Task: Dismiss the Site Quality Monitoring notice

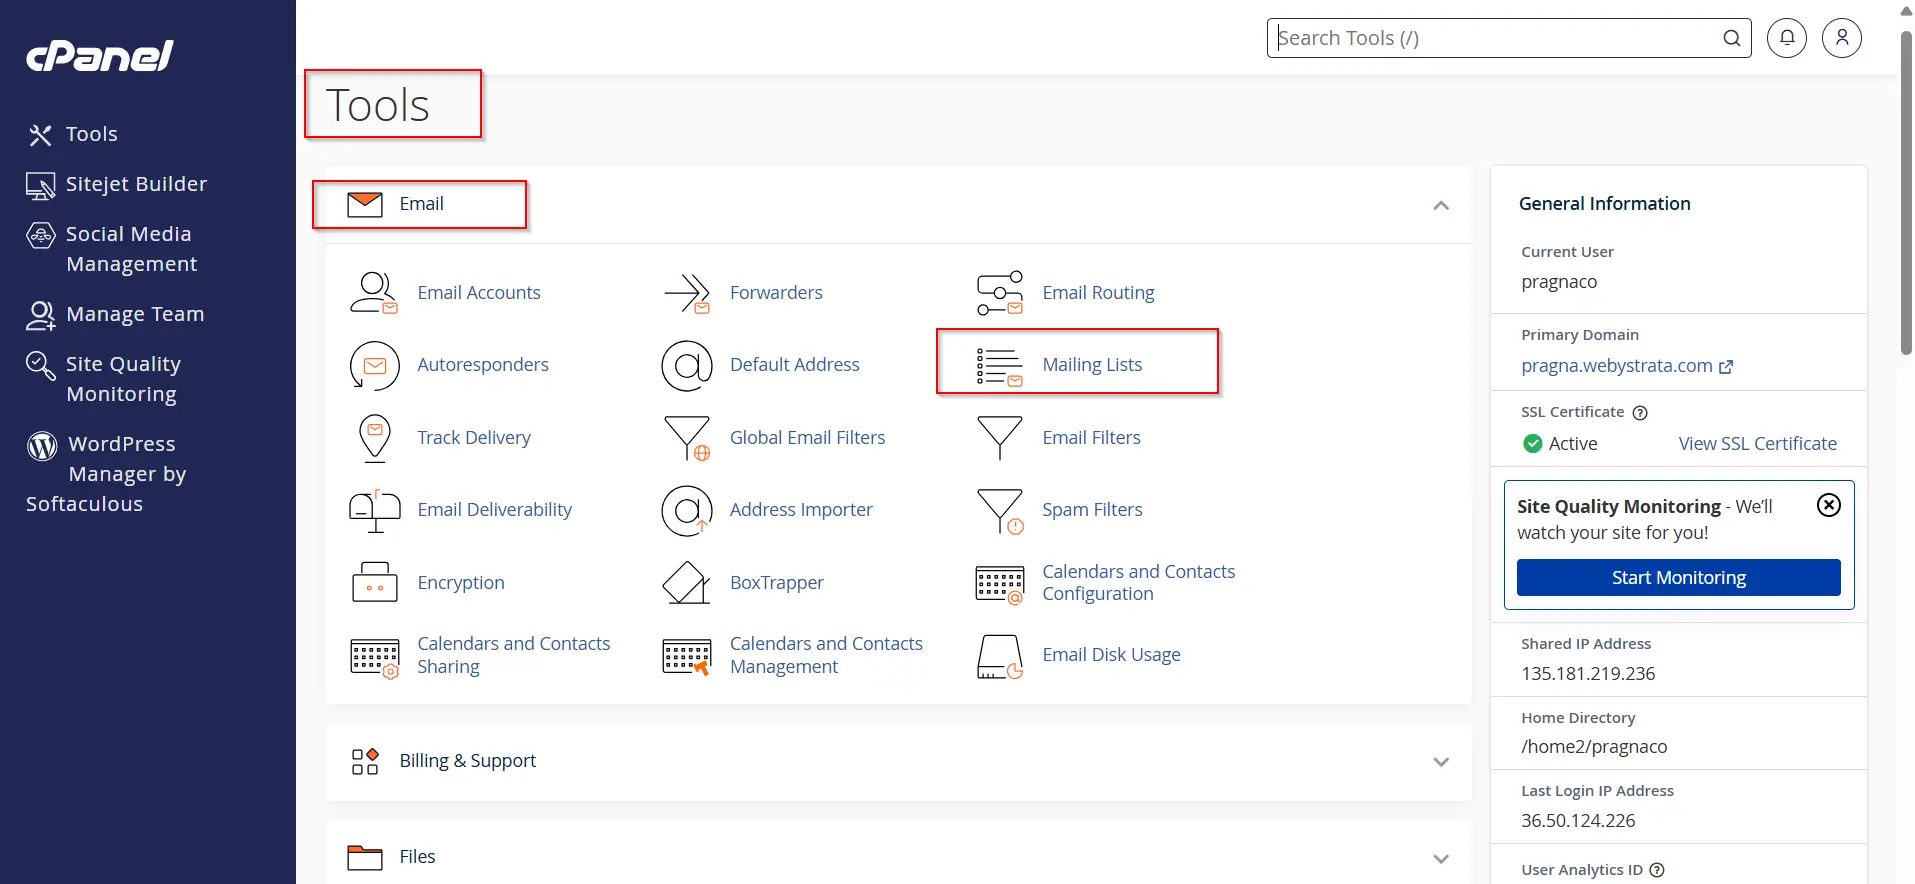Action: 1829,505
